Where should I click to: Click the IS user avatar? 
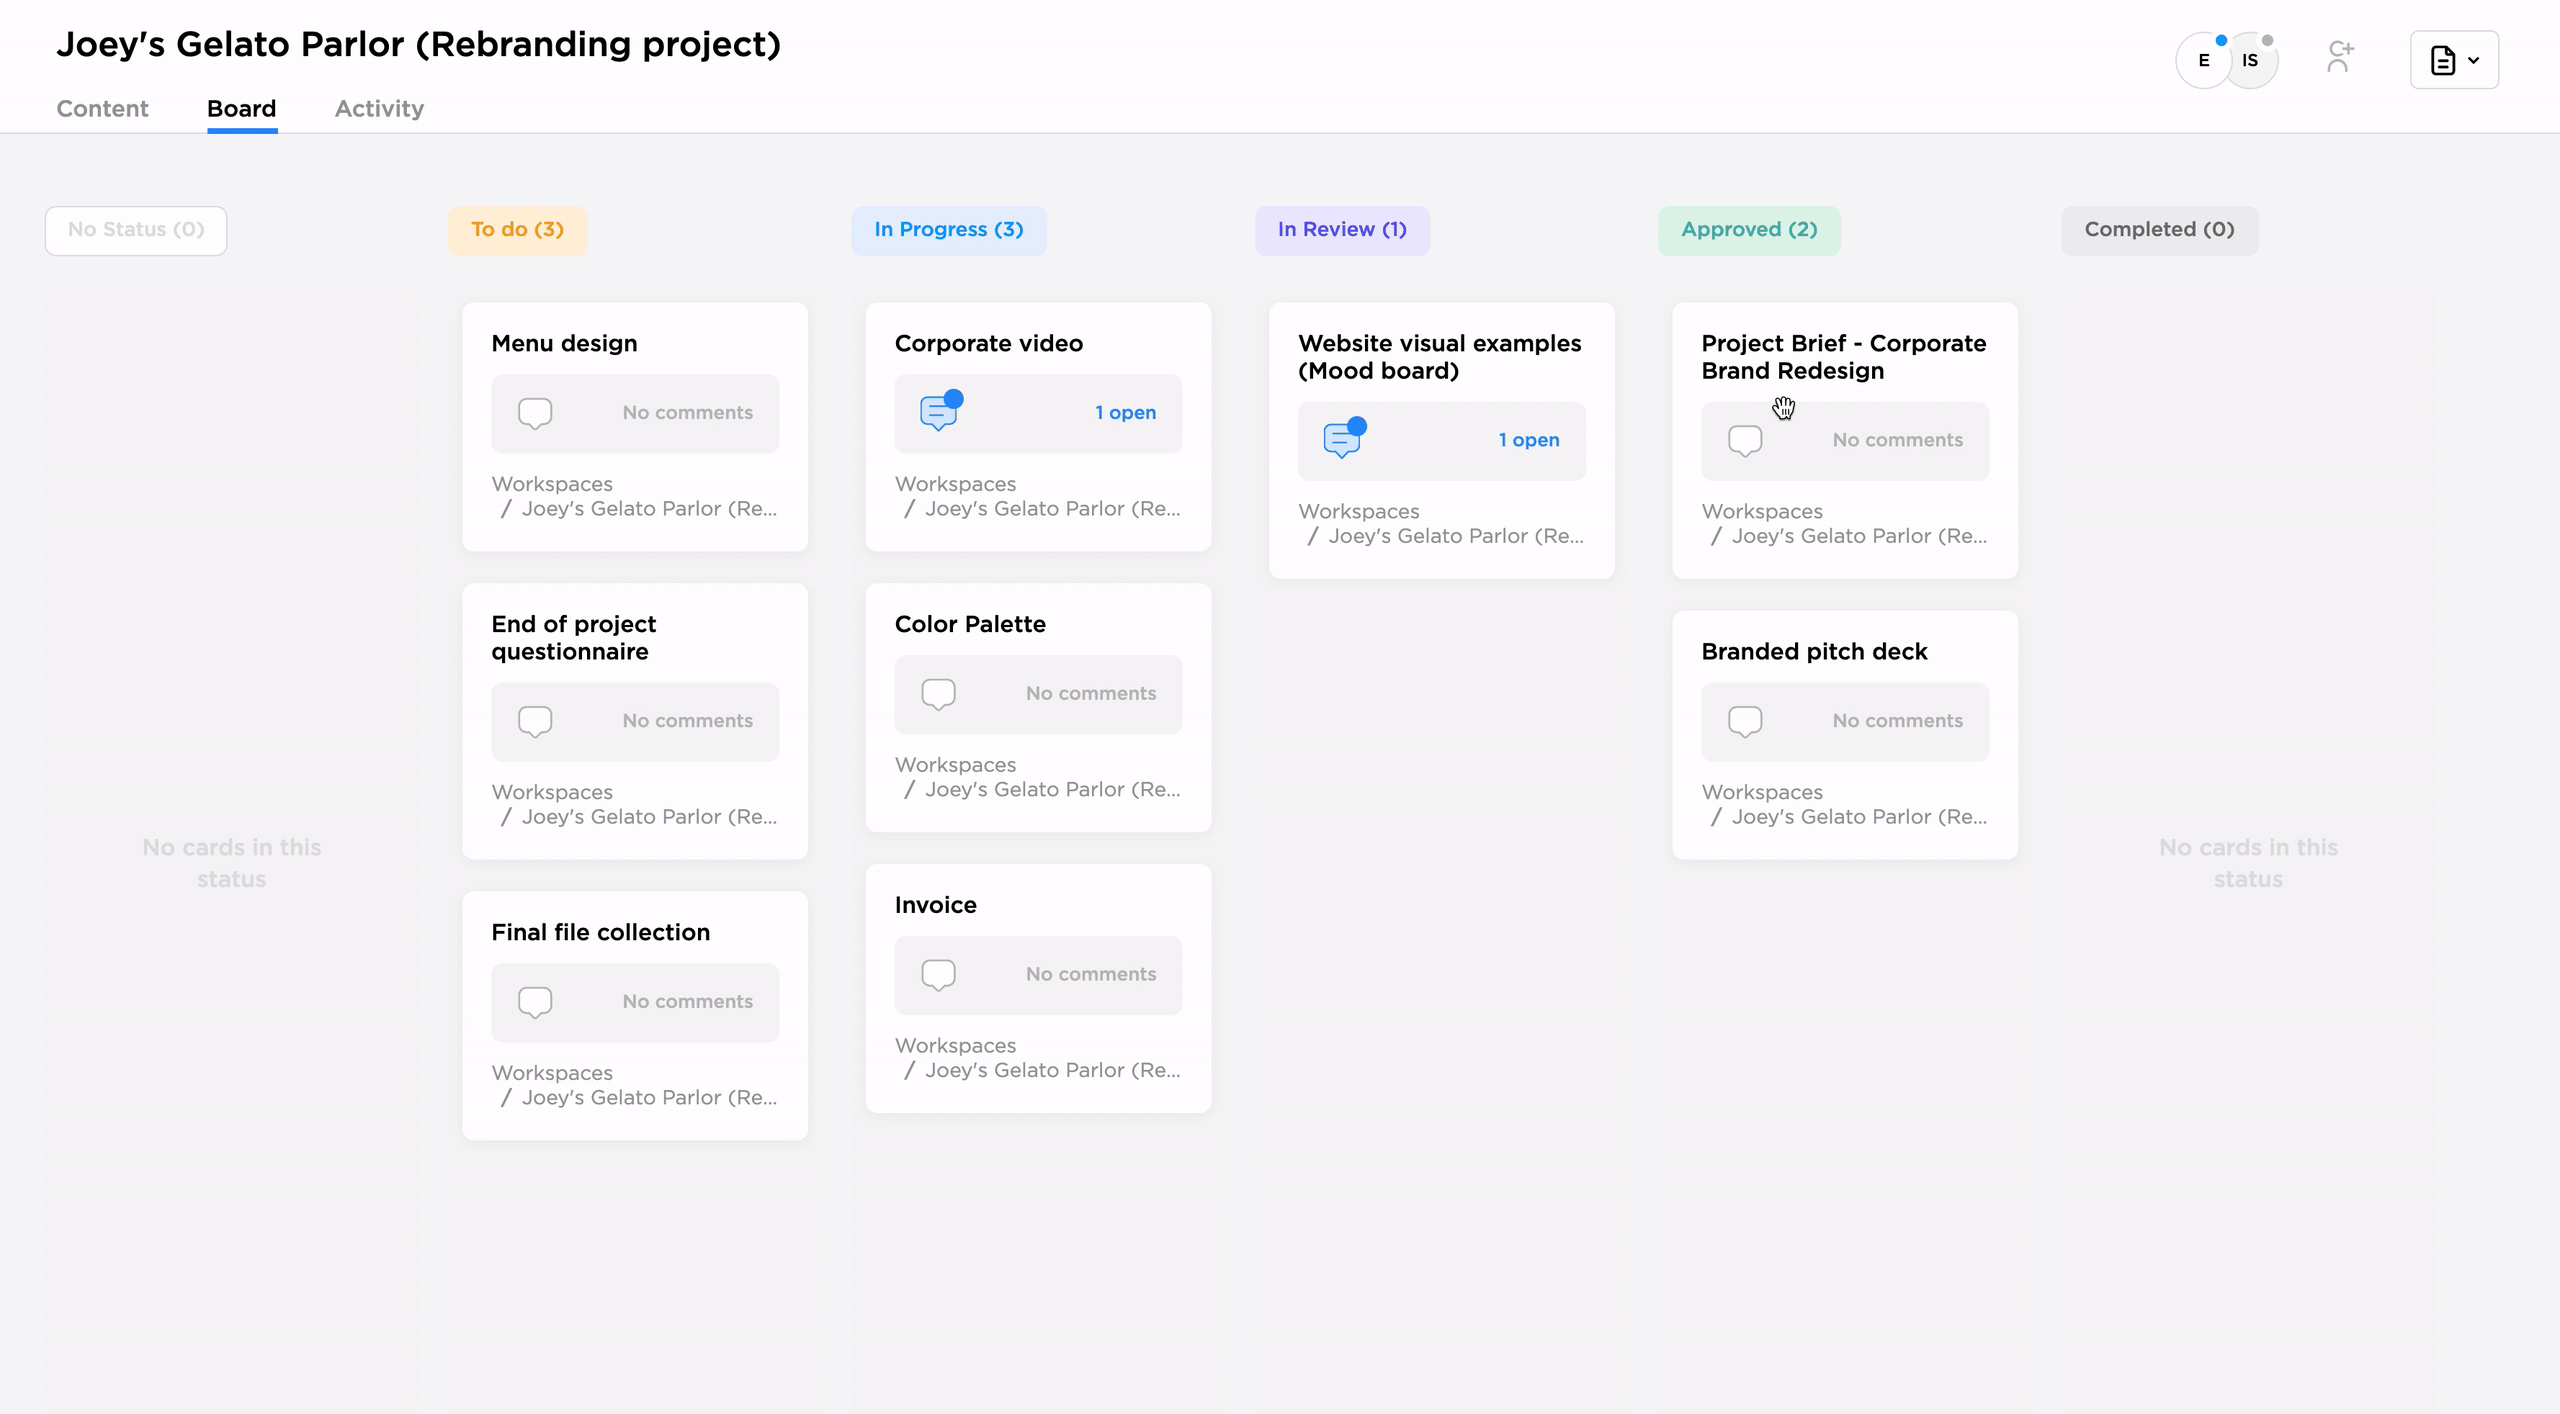[2251, 60]
